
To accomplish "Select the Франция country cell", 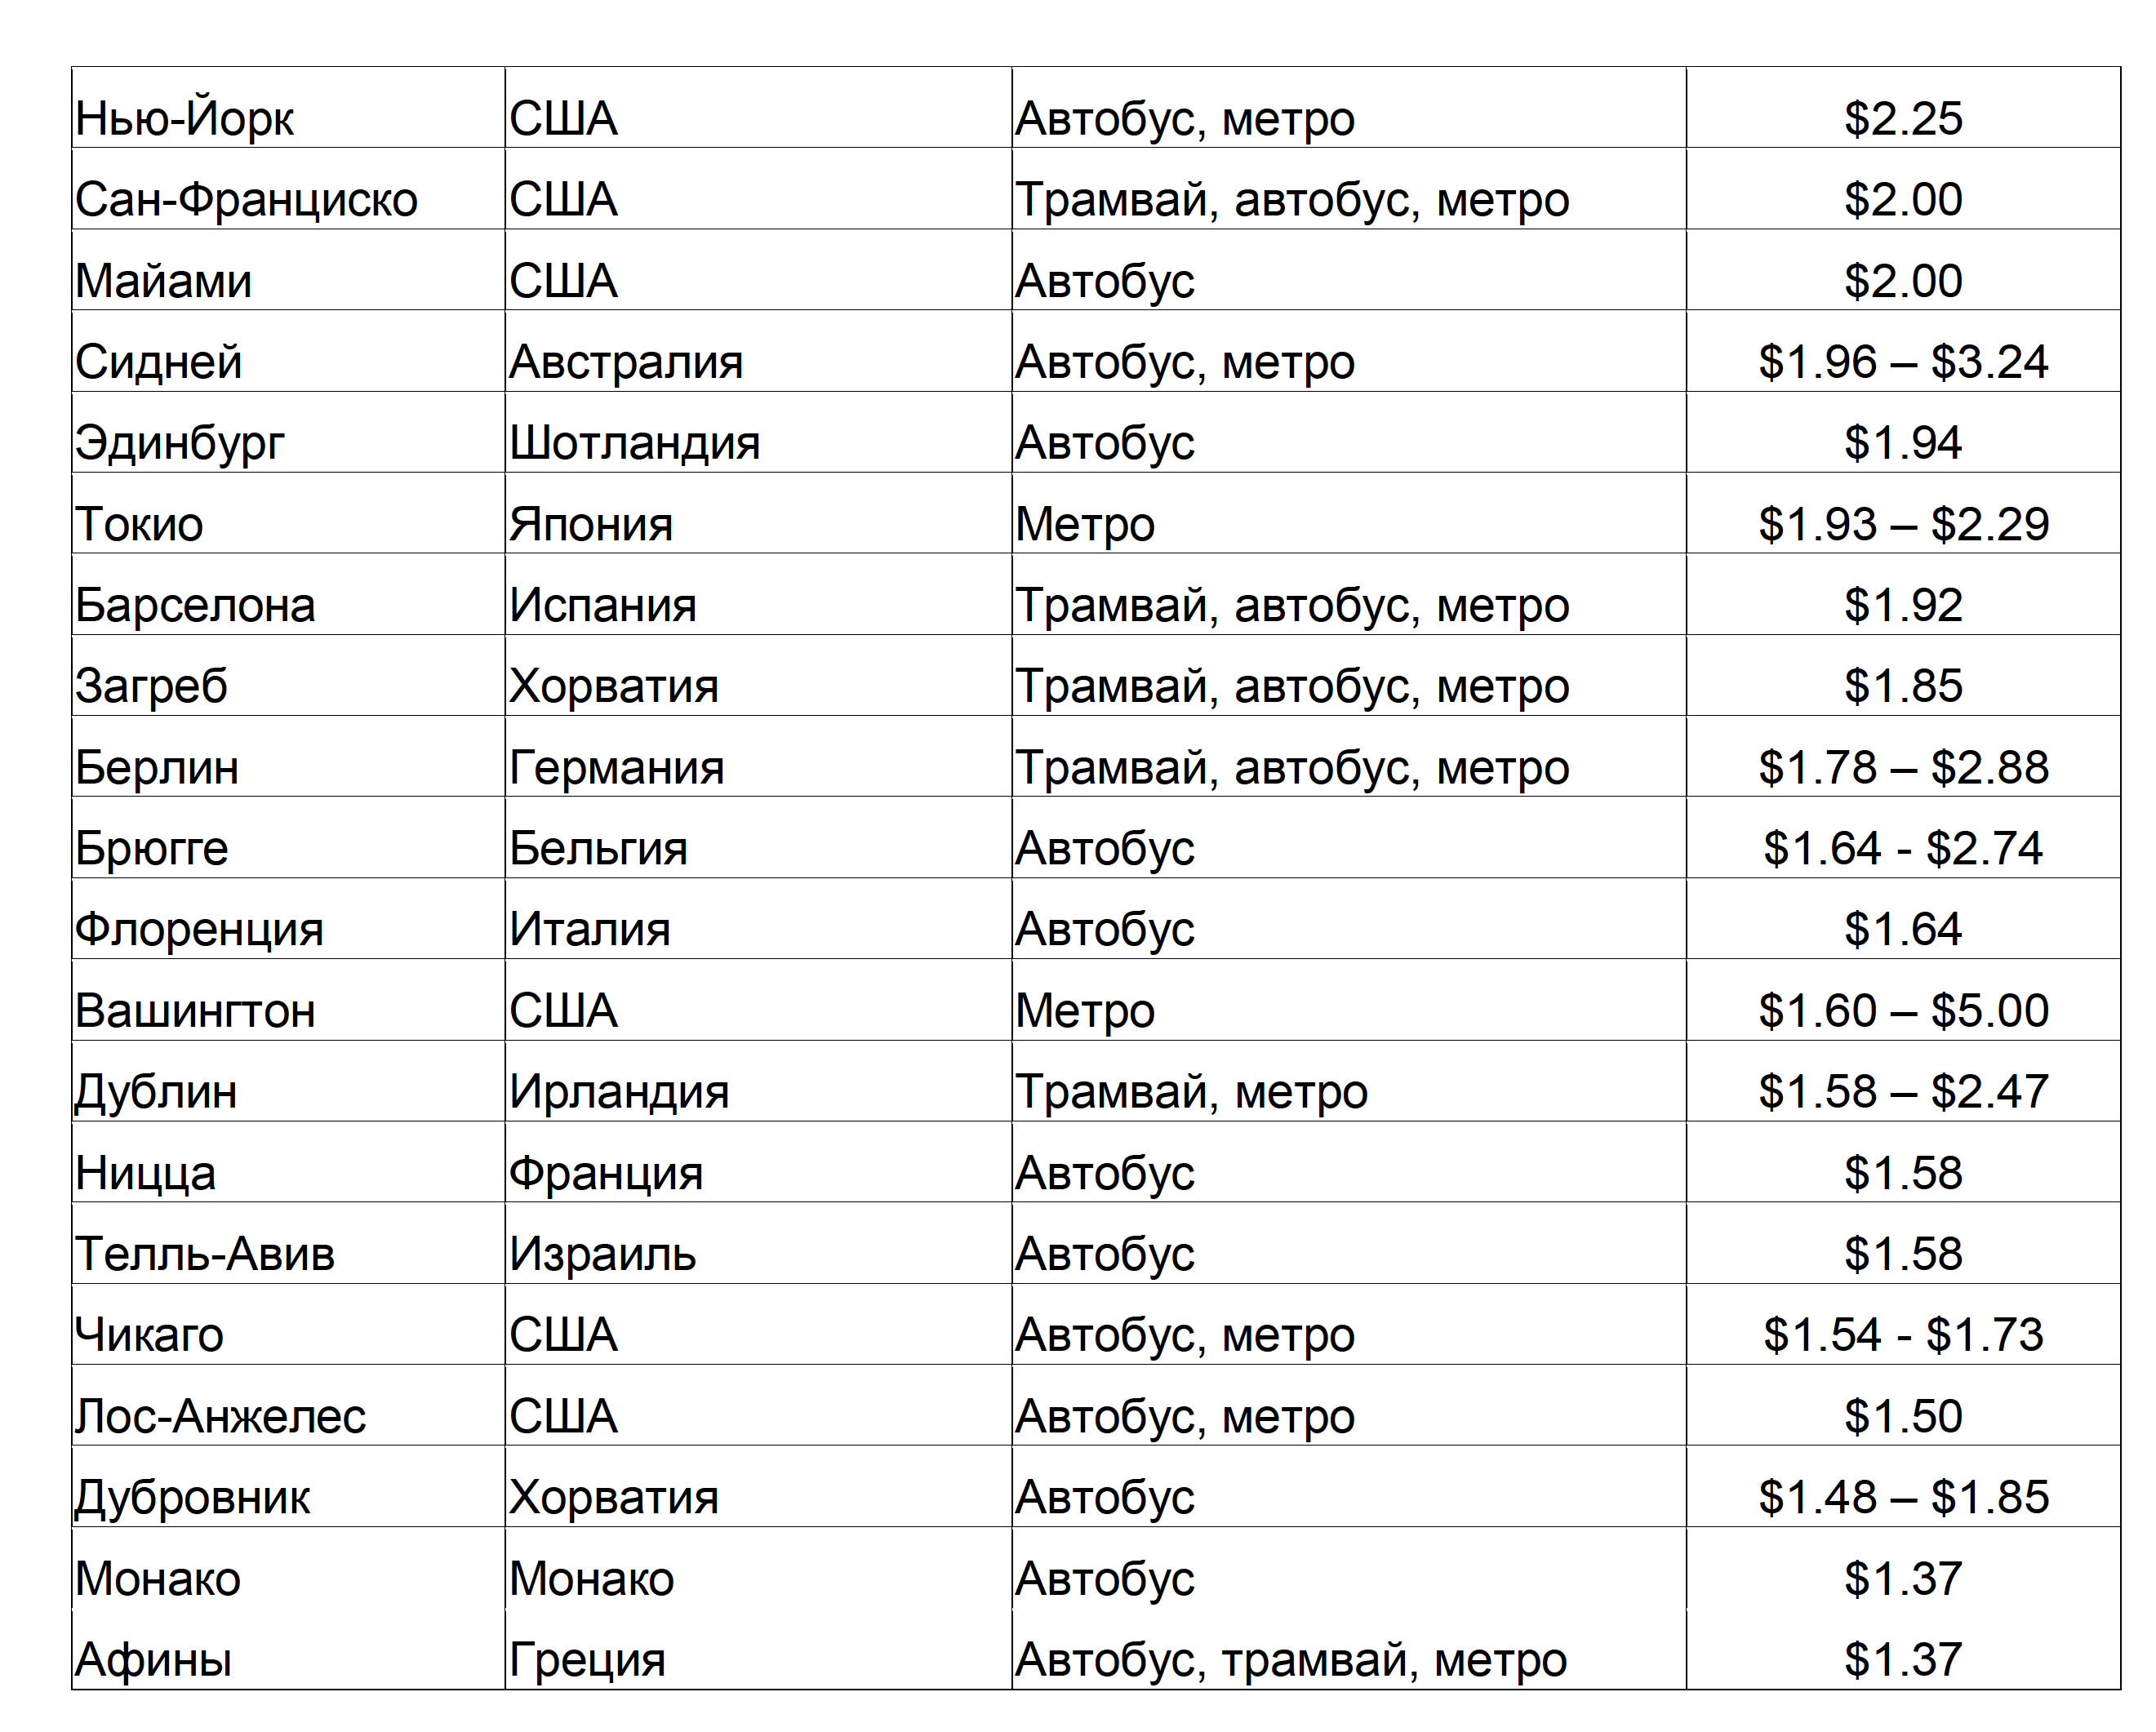I will (x=606, y=1173).
